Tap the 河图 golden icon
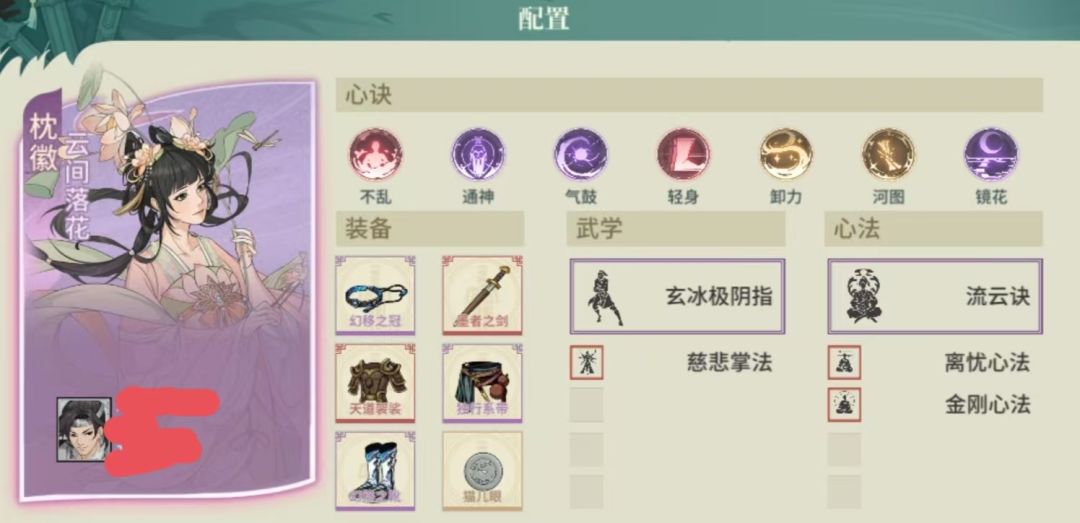The width and height of the screenshot is (1080, 523). point(889,154)
